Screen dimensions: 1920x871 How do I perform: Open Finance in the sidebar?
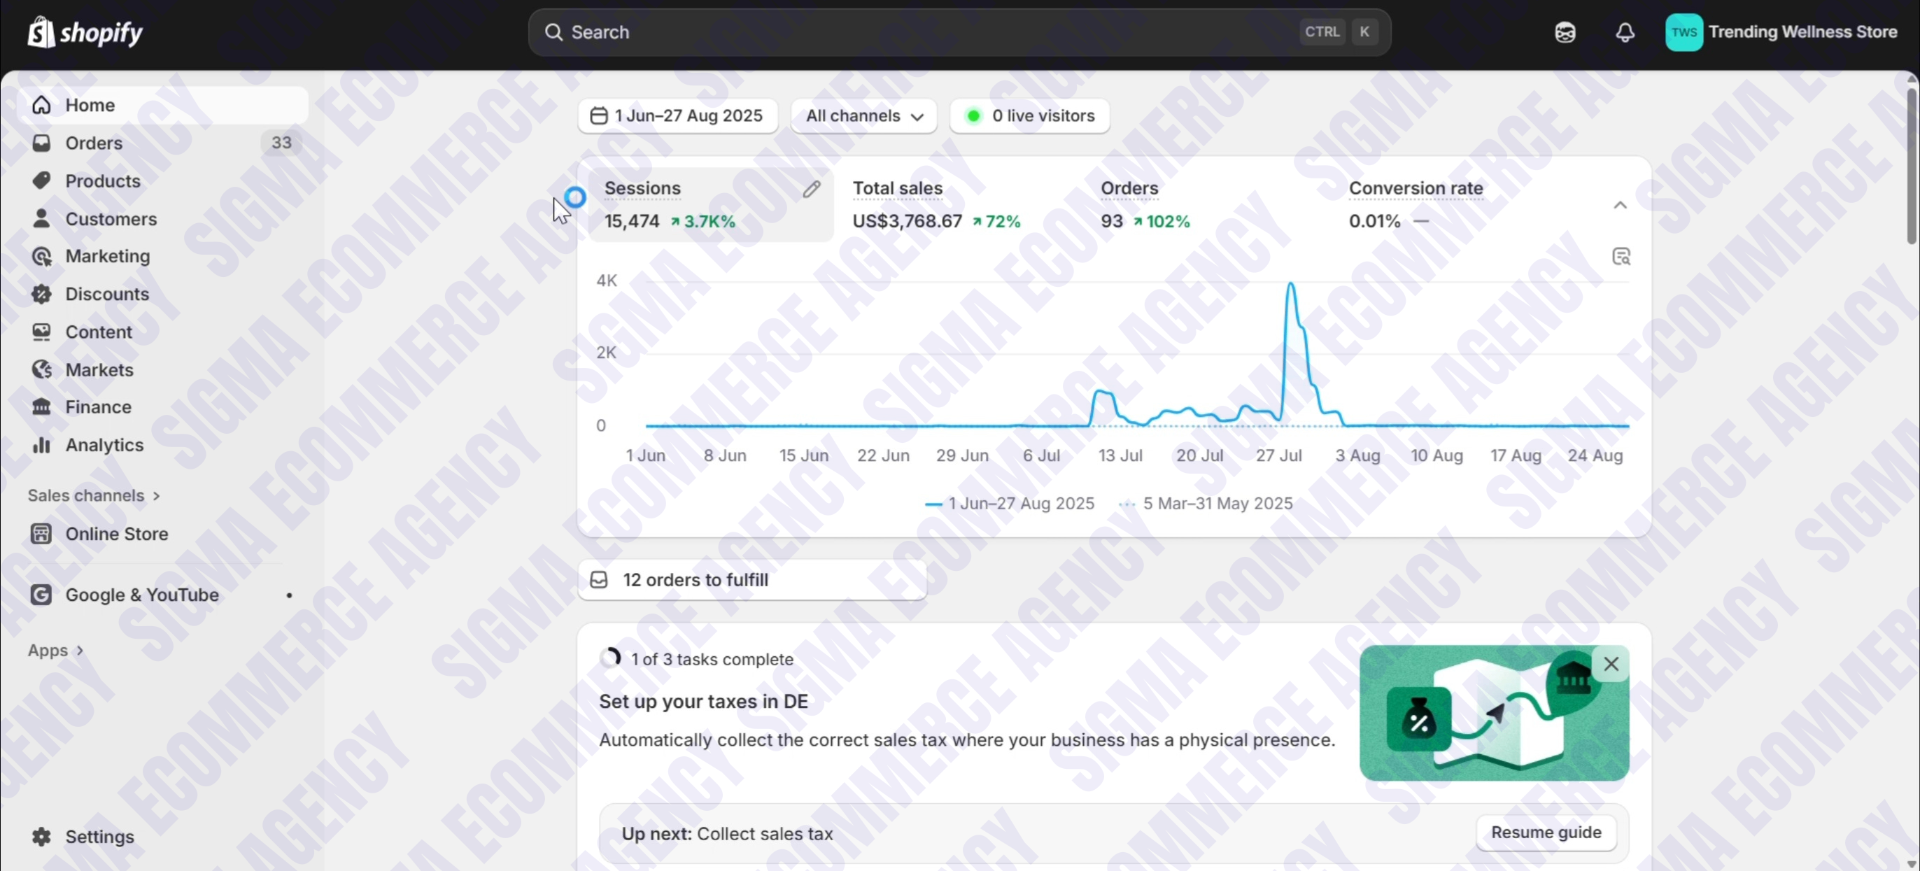(x=164, y=407)
